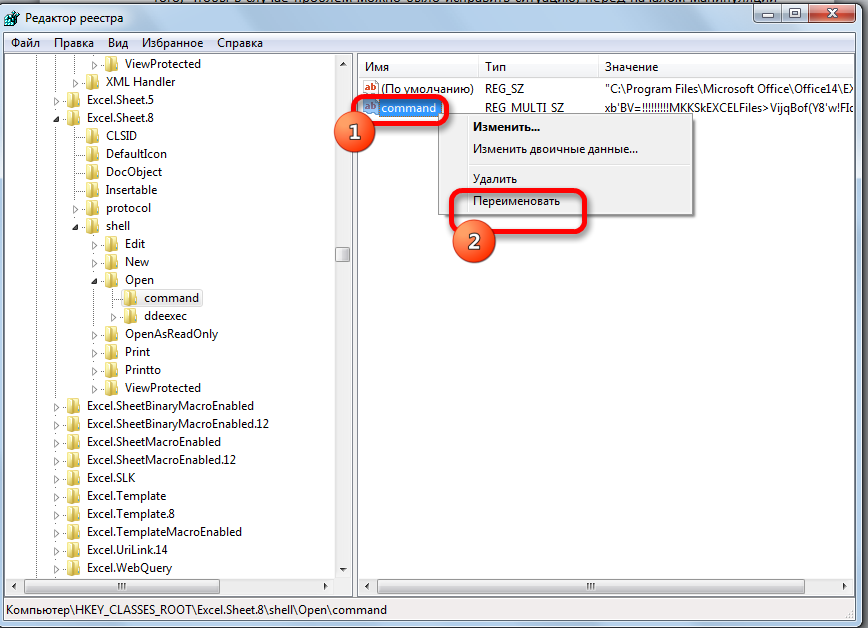Screen dimensions: 868x628
Task: Click the folder icon next to OpenAsReadOnly
Action: (x=111, y=334)
